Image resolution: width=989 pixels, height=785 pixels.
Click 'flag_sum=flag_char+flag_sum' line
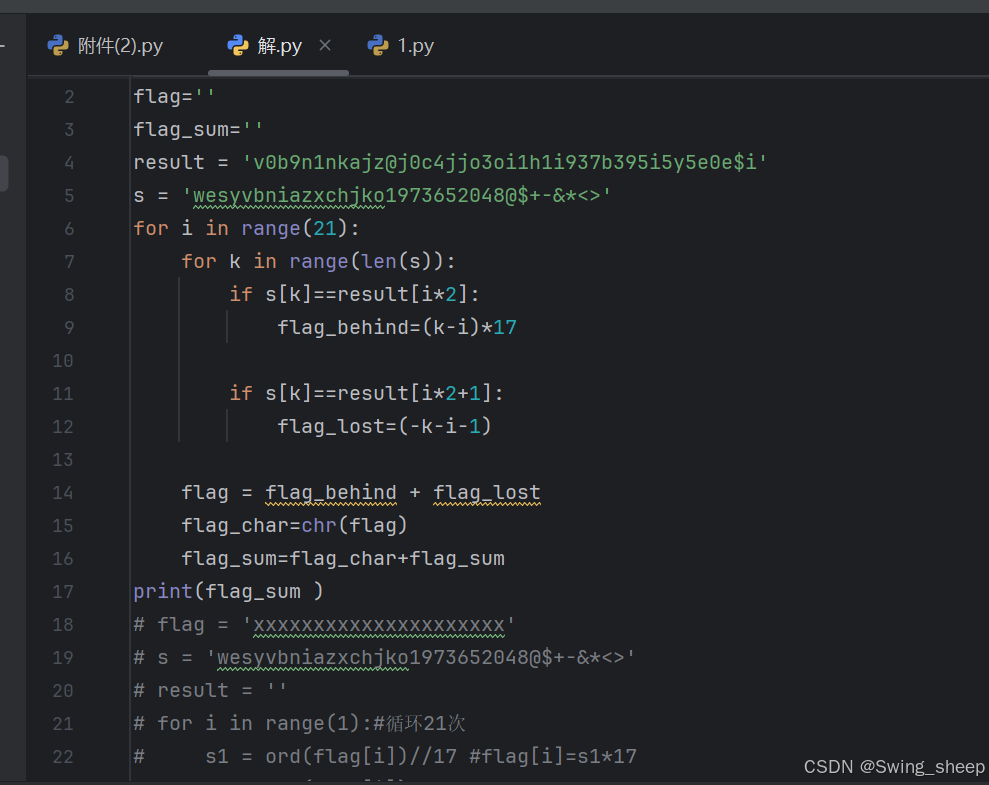[x=343, y=559]
